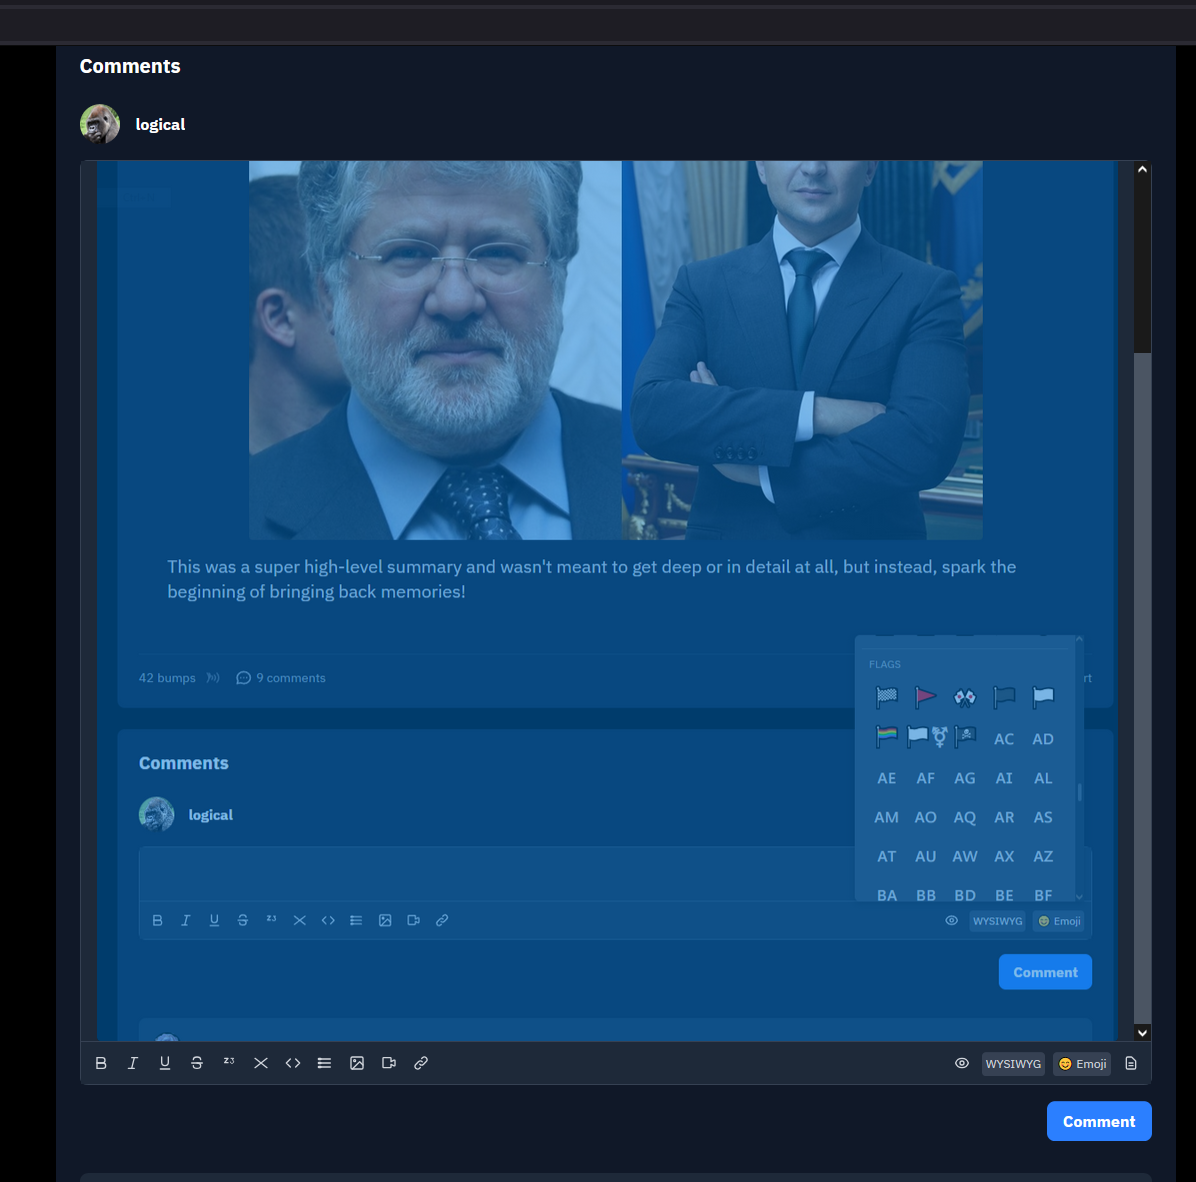Click the scroll up arrow of the editor scrollbar
1196x1182 pixels.
[1142, 169]
